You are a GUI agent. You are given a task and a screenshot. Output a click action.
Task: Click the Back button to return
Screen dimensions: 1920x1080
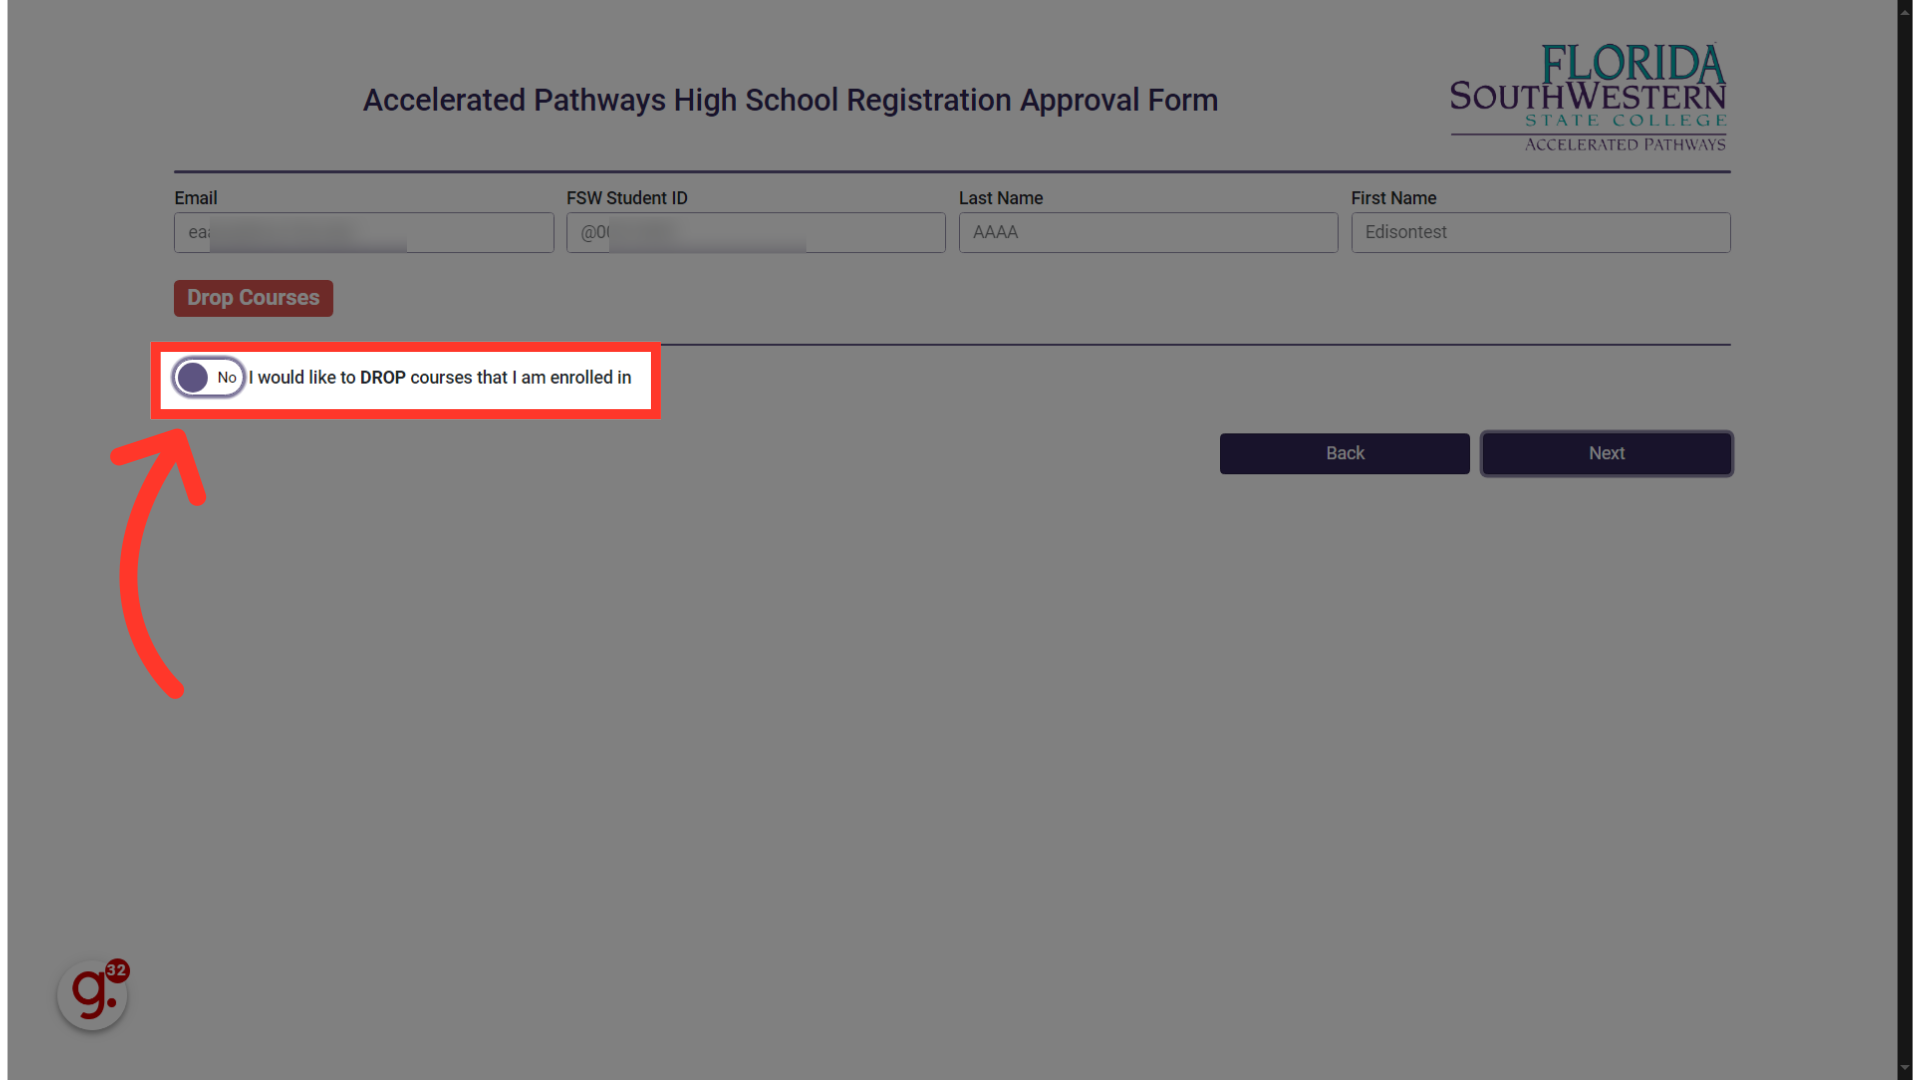[1345, 452]
